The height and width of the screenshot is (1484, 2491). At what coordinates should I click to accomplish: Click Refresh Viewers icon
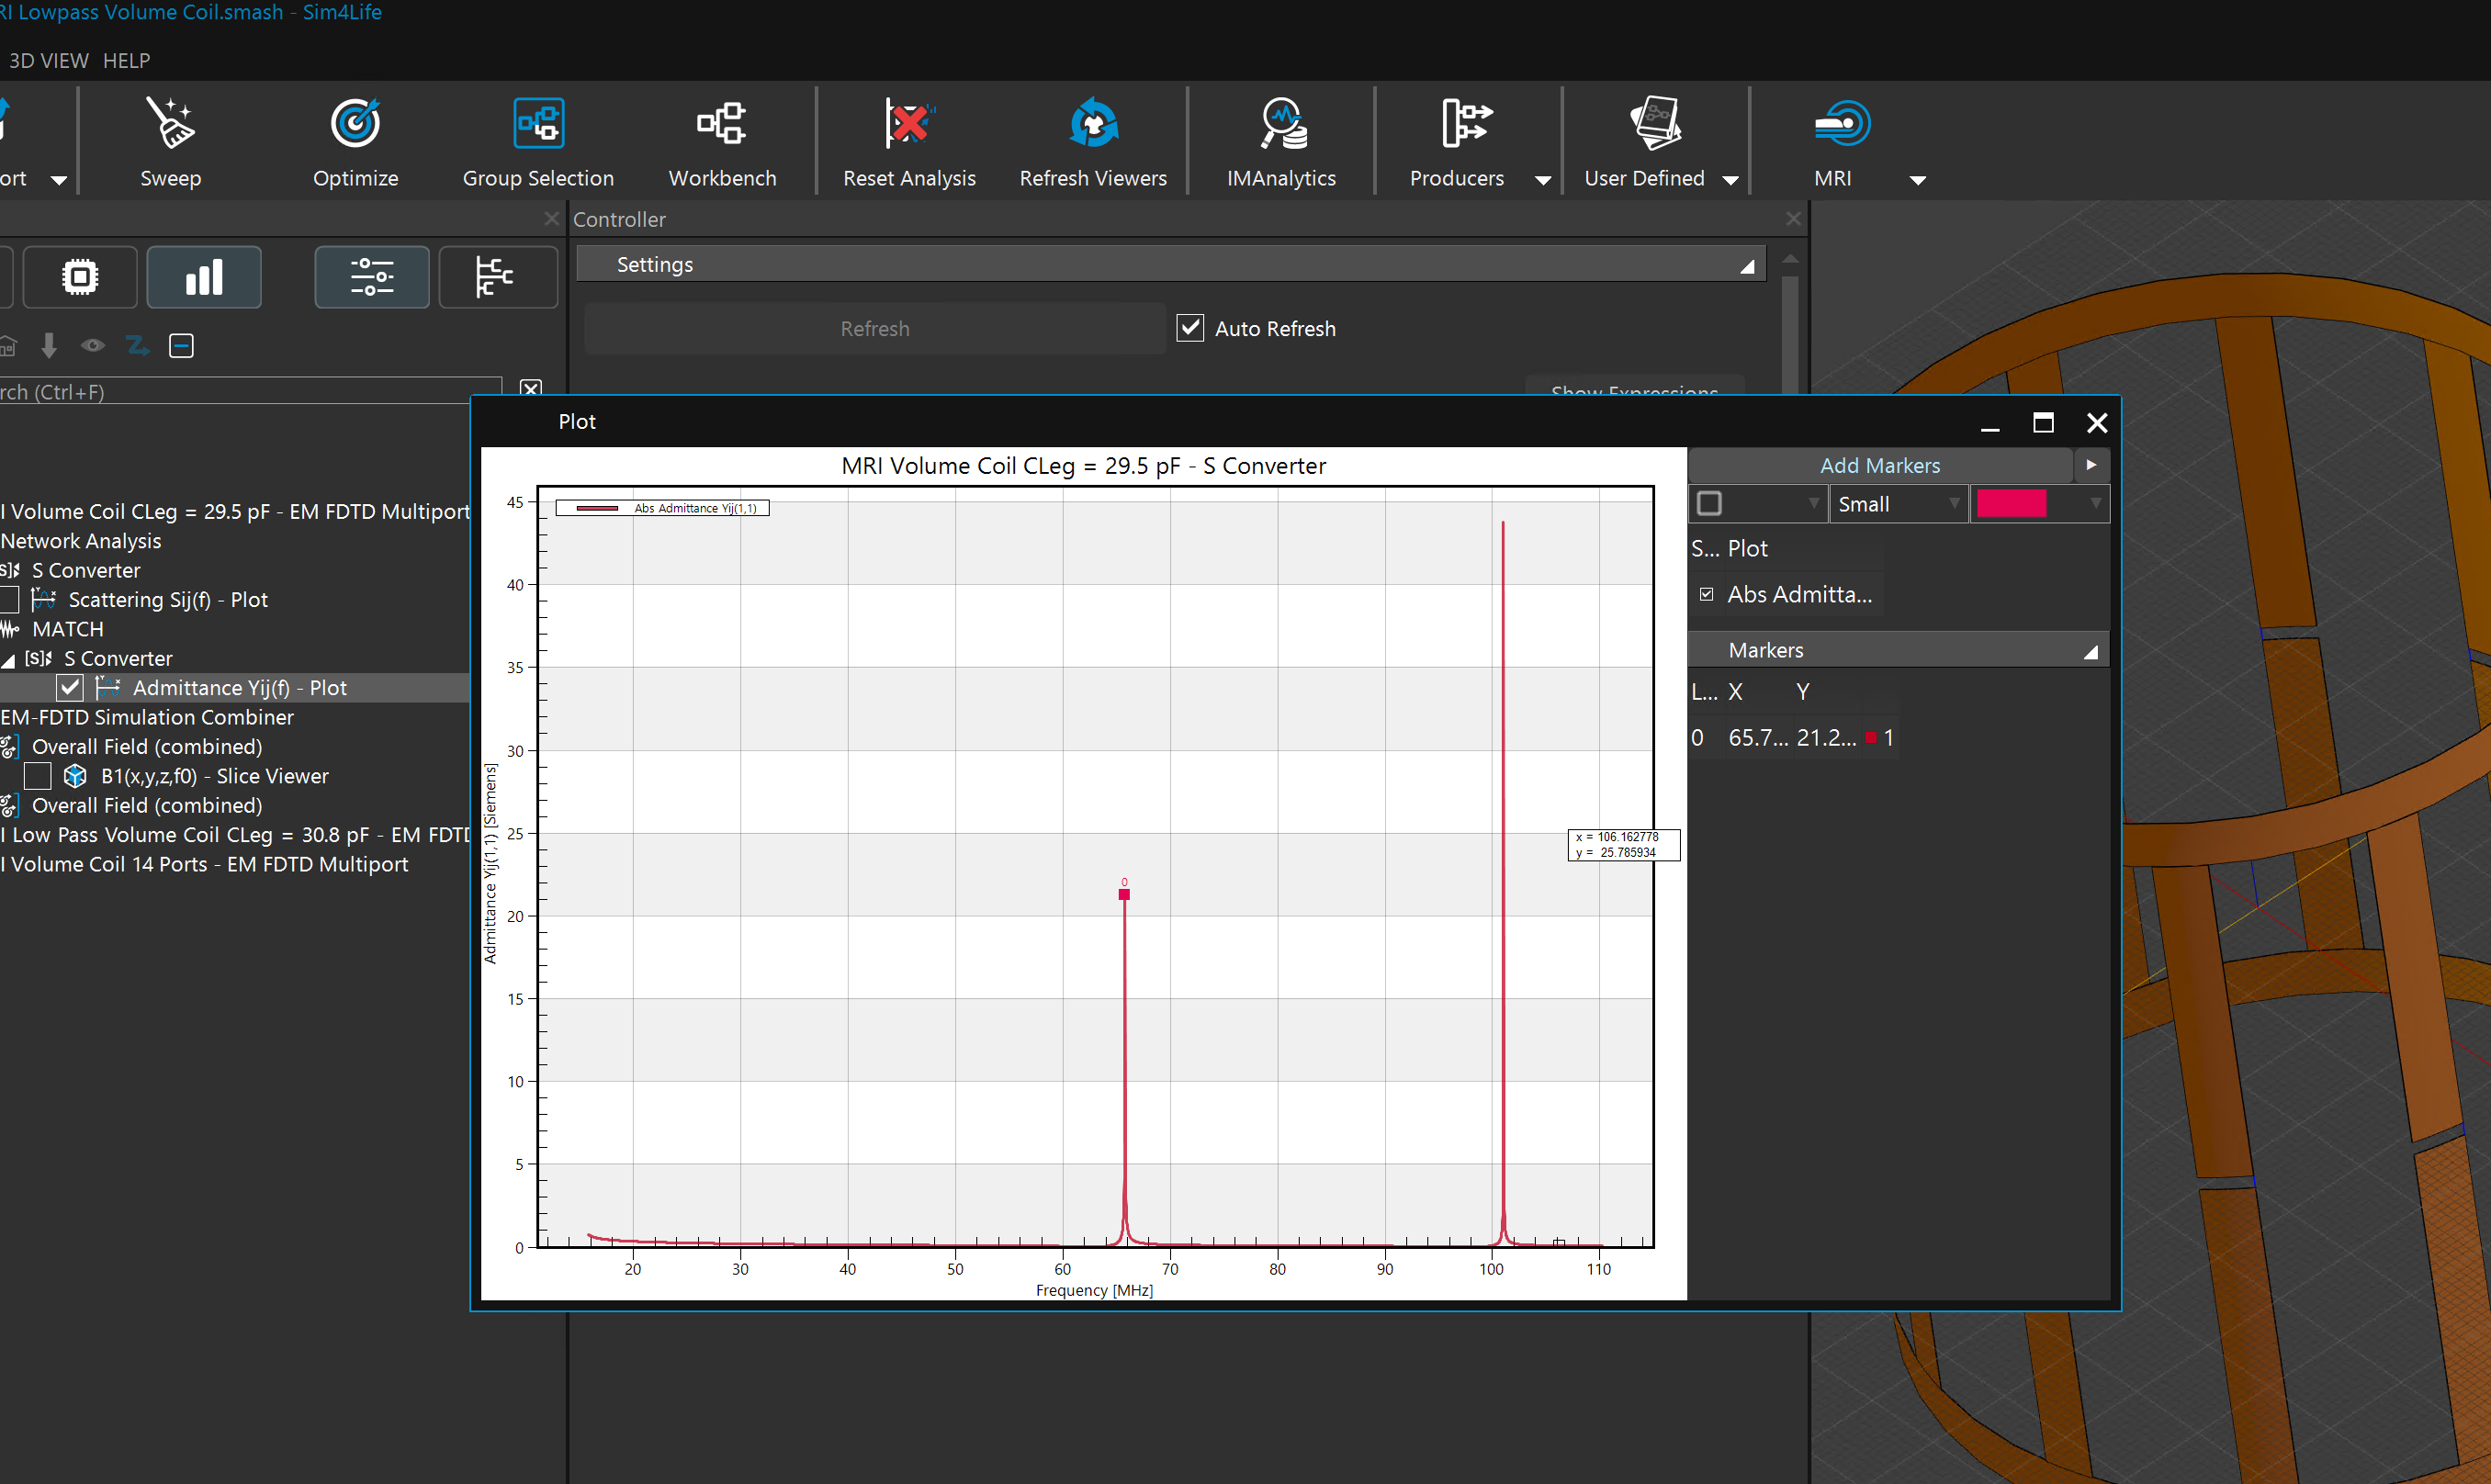[x=1093, y=124]
